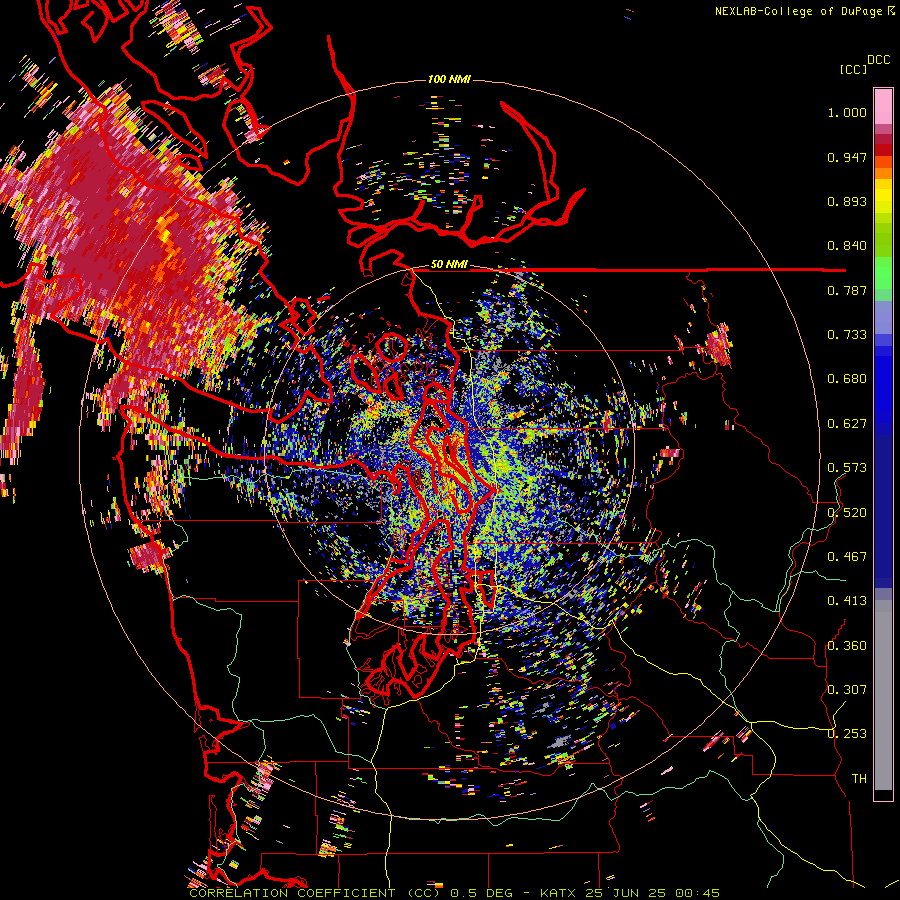Click the CORRELATION COEFFICIENT (CC) caption text
Viewport: 900px width, 900px height.
(315, 893)
